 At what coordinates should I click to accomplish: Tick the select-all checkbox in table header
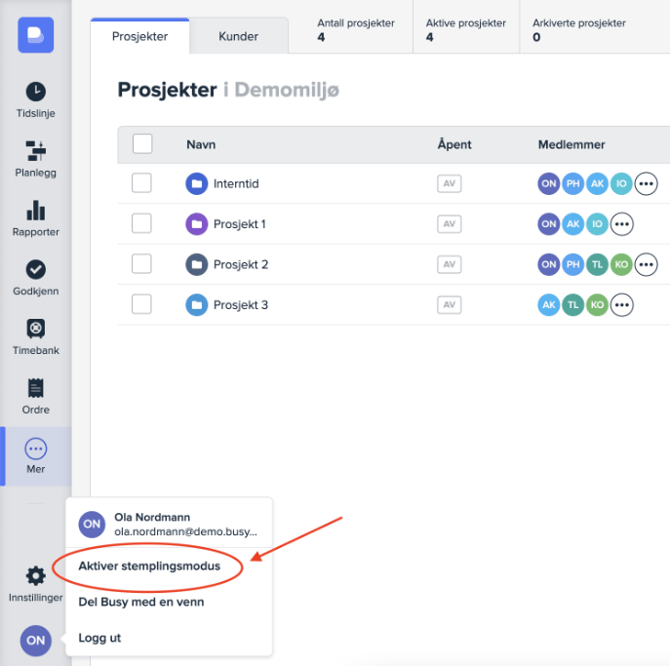142,144
